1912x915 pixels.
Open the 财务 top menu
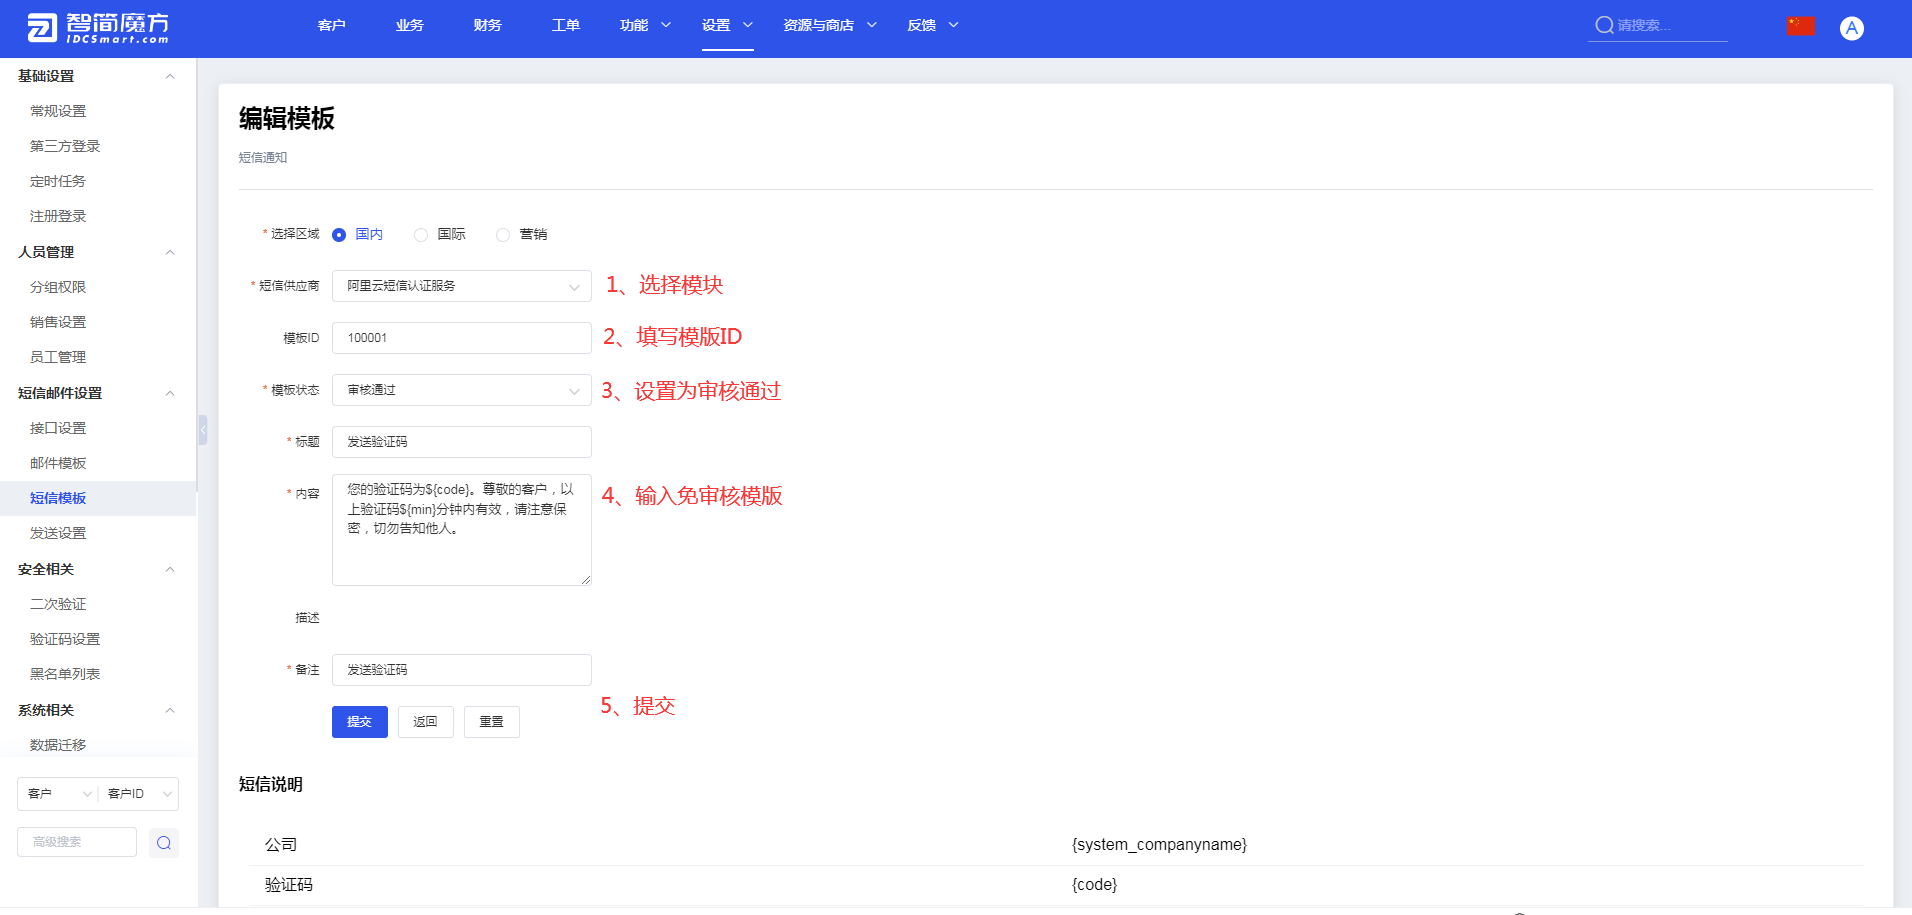click(488, 25)
